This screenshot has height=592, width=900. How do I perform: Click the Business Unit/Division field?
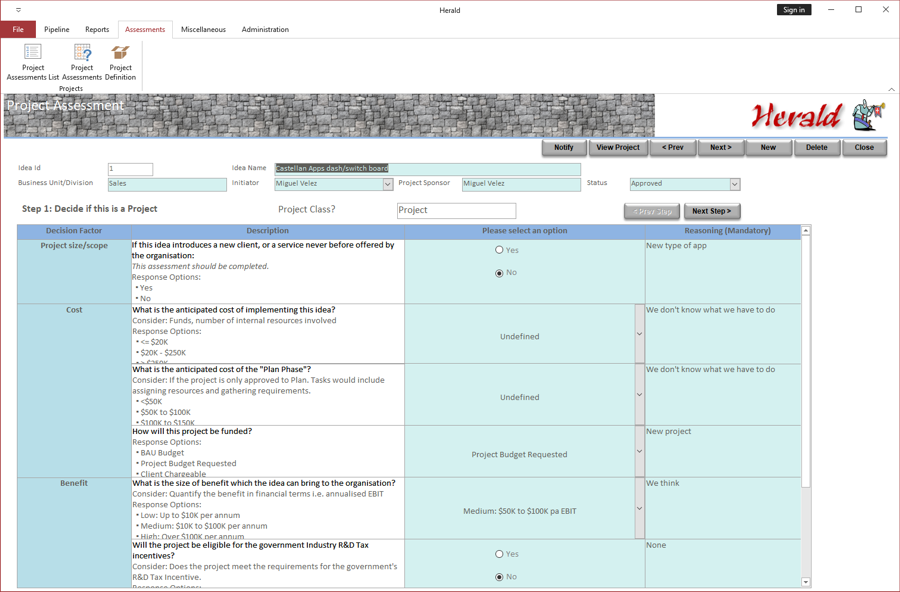(167, 184)
